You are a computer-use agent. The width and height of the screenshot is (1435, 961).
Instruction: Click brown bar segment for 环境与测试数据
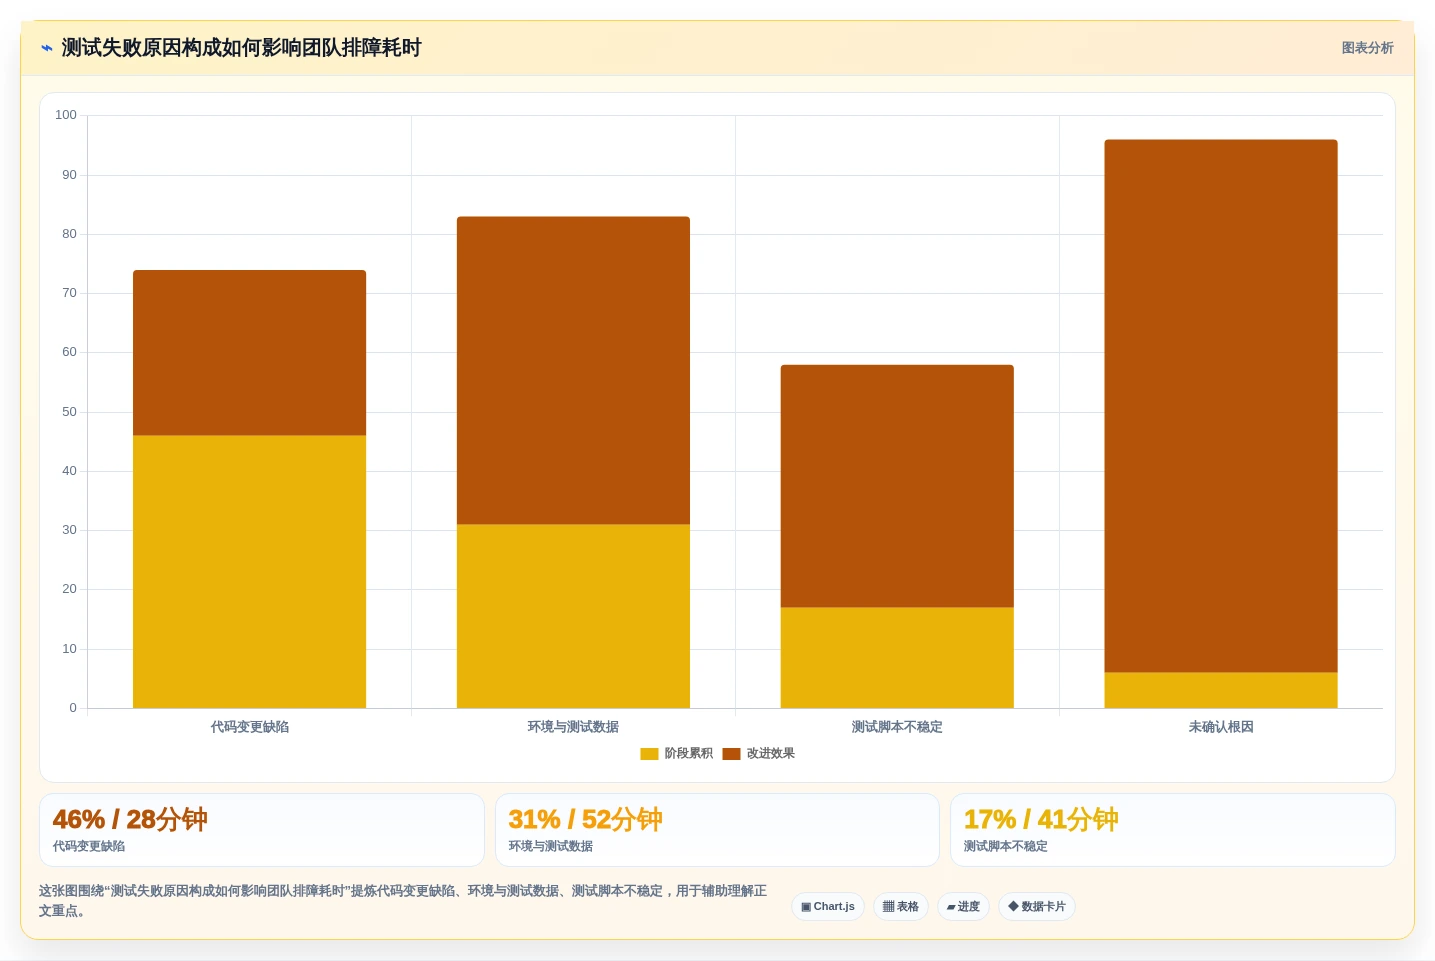(573, 371)
